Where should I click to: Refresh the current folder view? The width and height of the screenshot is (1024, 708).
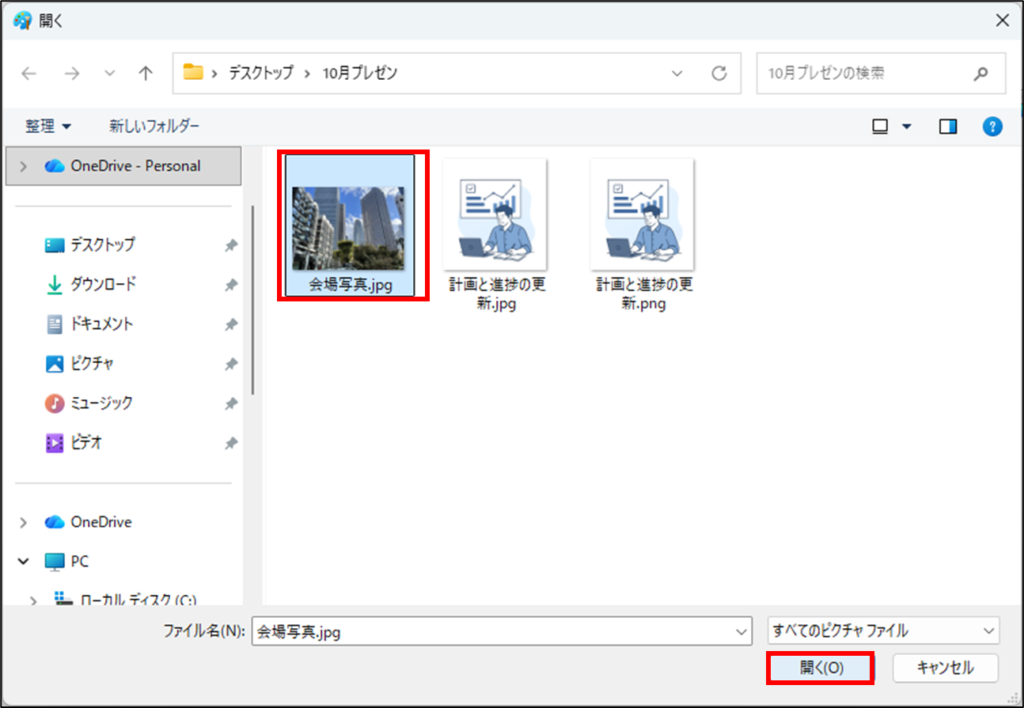(x=718, y=73)
